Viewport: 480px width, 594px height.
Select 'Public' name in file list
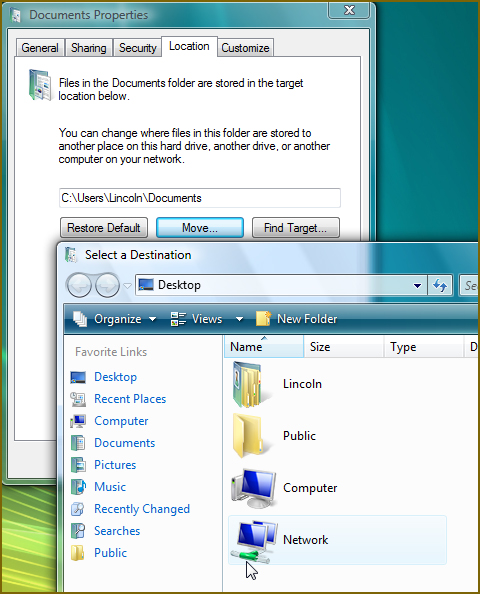(x=299, y=436)
